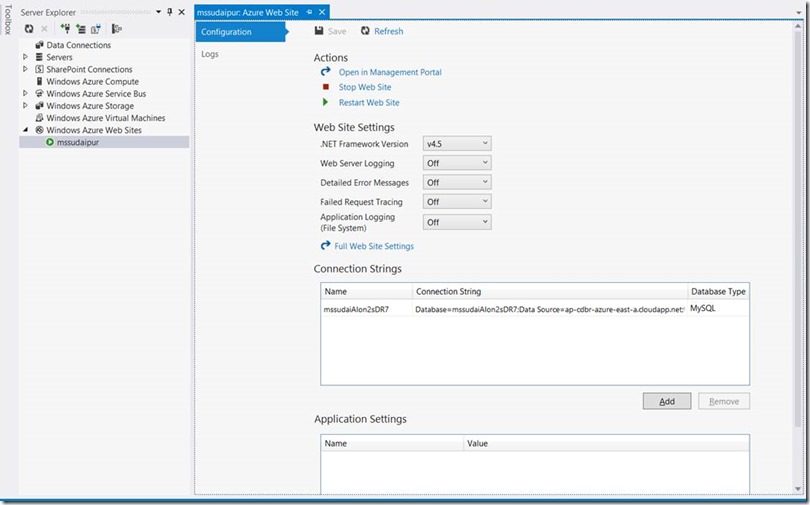Click connection strings Name column header
Screen dimensions: 810x505
click(x=366, y=291)
